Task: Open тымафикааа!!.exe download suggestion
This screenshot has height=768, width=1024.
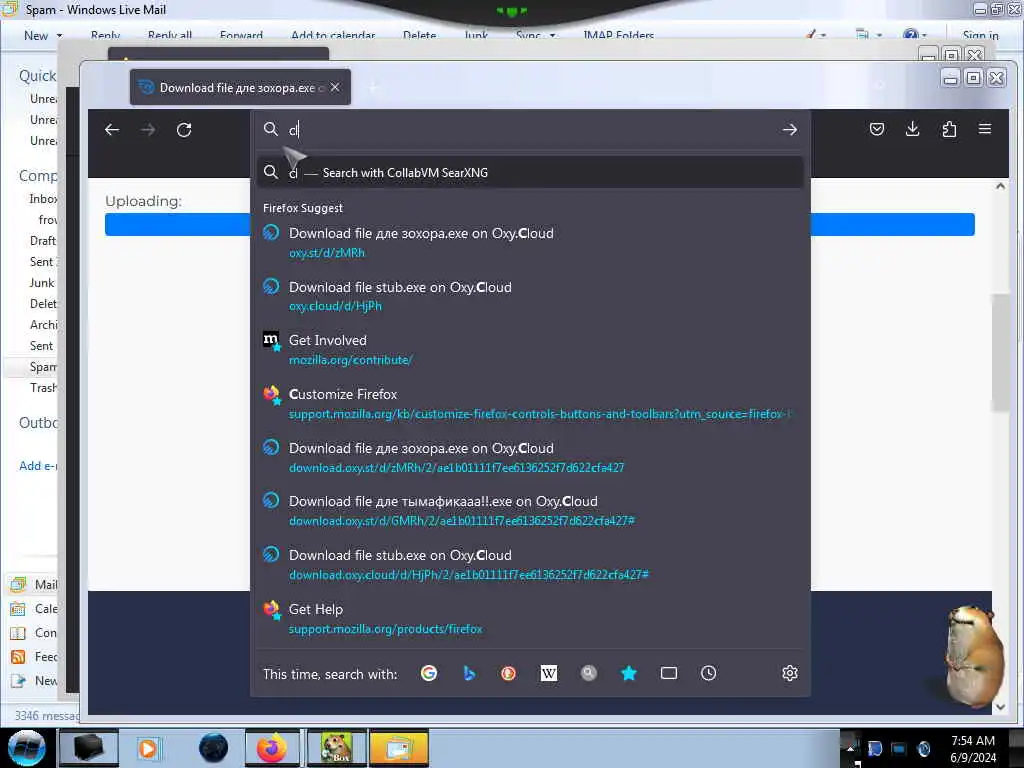Action: (x=530, y=511)
